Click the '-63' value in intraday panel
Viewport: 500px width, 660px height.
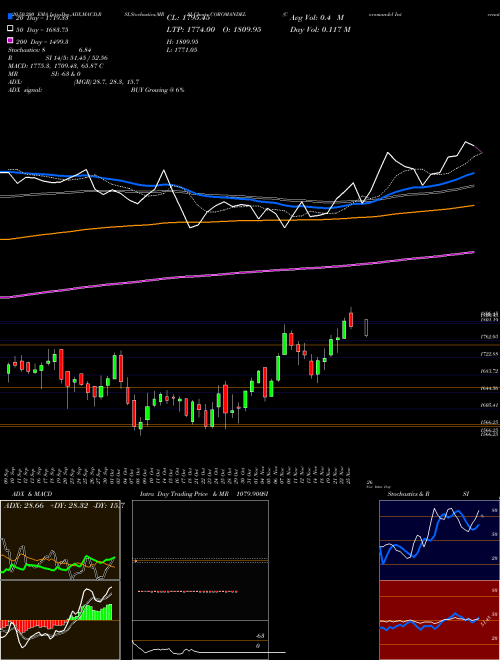click(260, 636)
